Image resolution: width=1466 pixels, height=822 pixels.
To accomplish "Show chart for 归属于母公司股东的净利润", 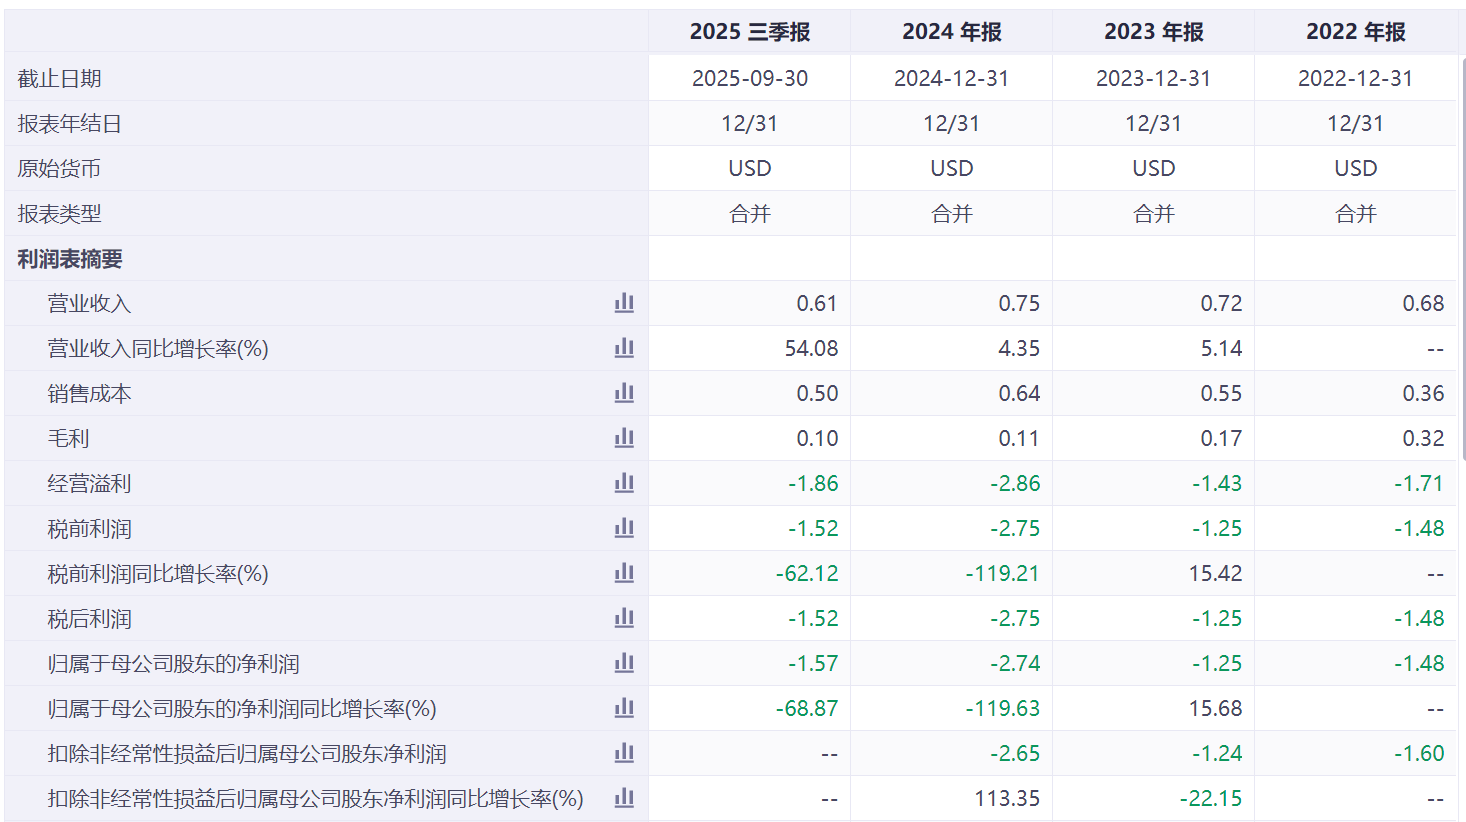I will click(624, 663).
